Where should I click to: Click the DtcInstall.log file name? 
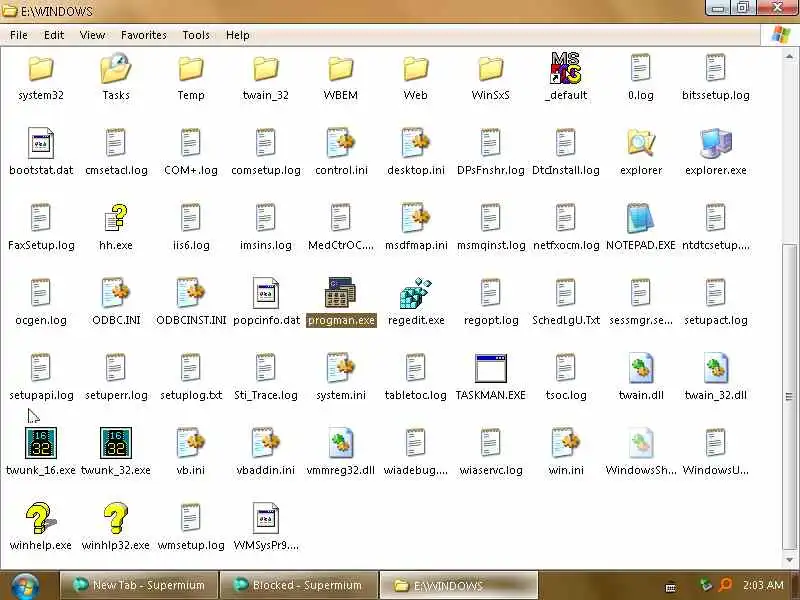[x=566, y=170]
